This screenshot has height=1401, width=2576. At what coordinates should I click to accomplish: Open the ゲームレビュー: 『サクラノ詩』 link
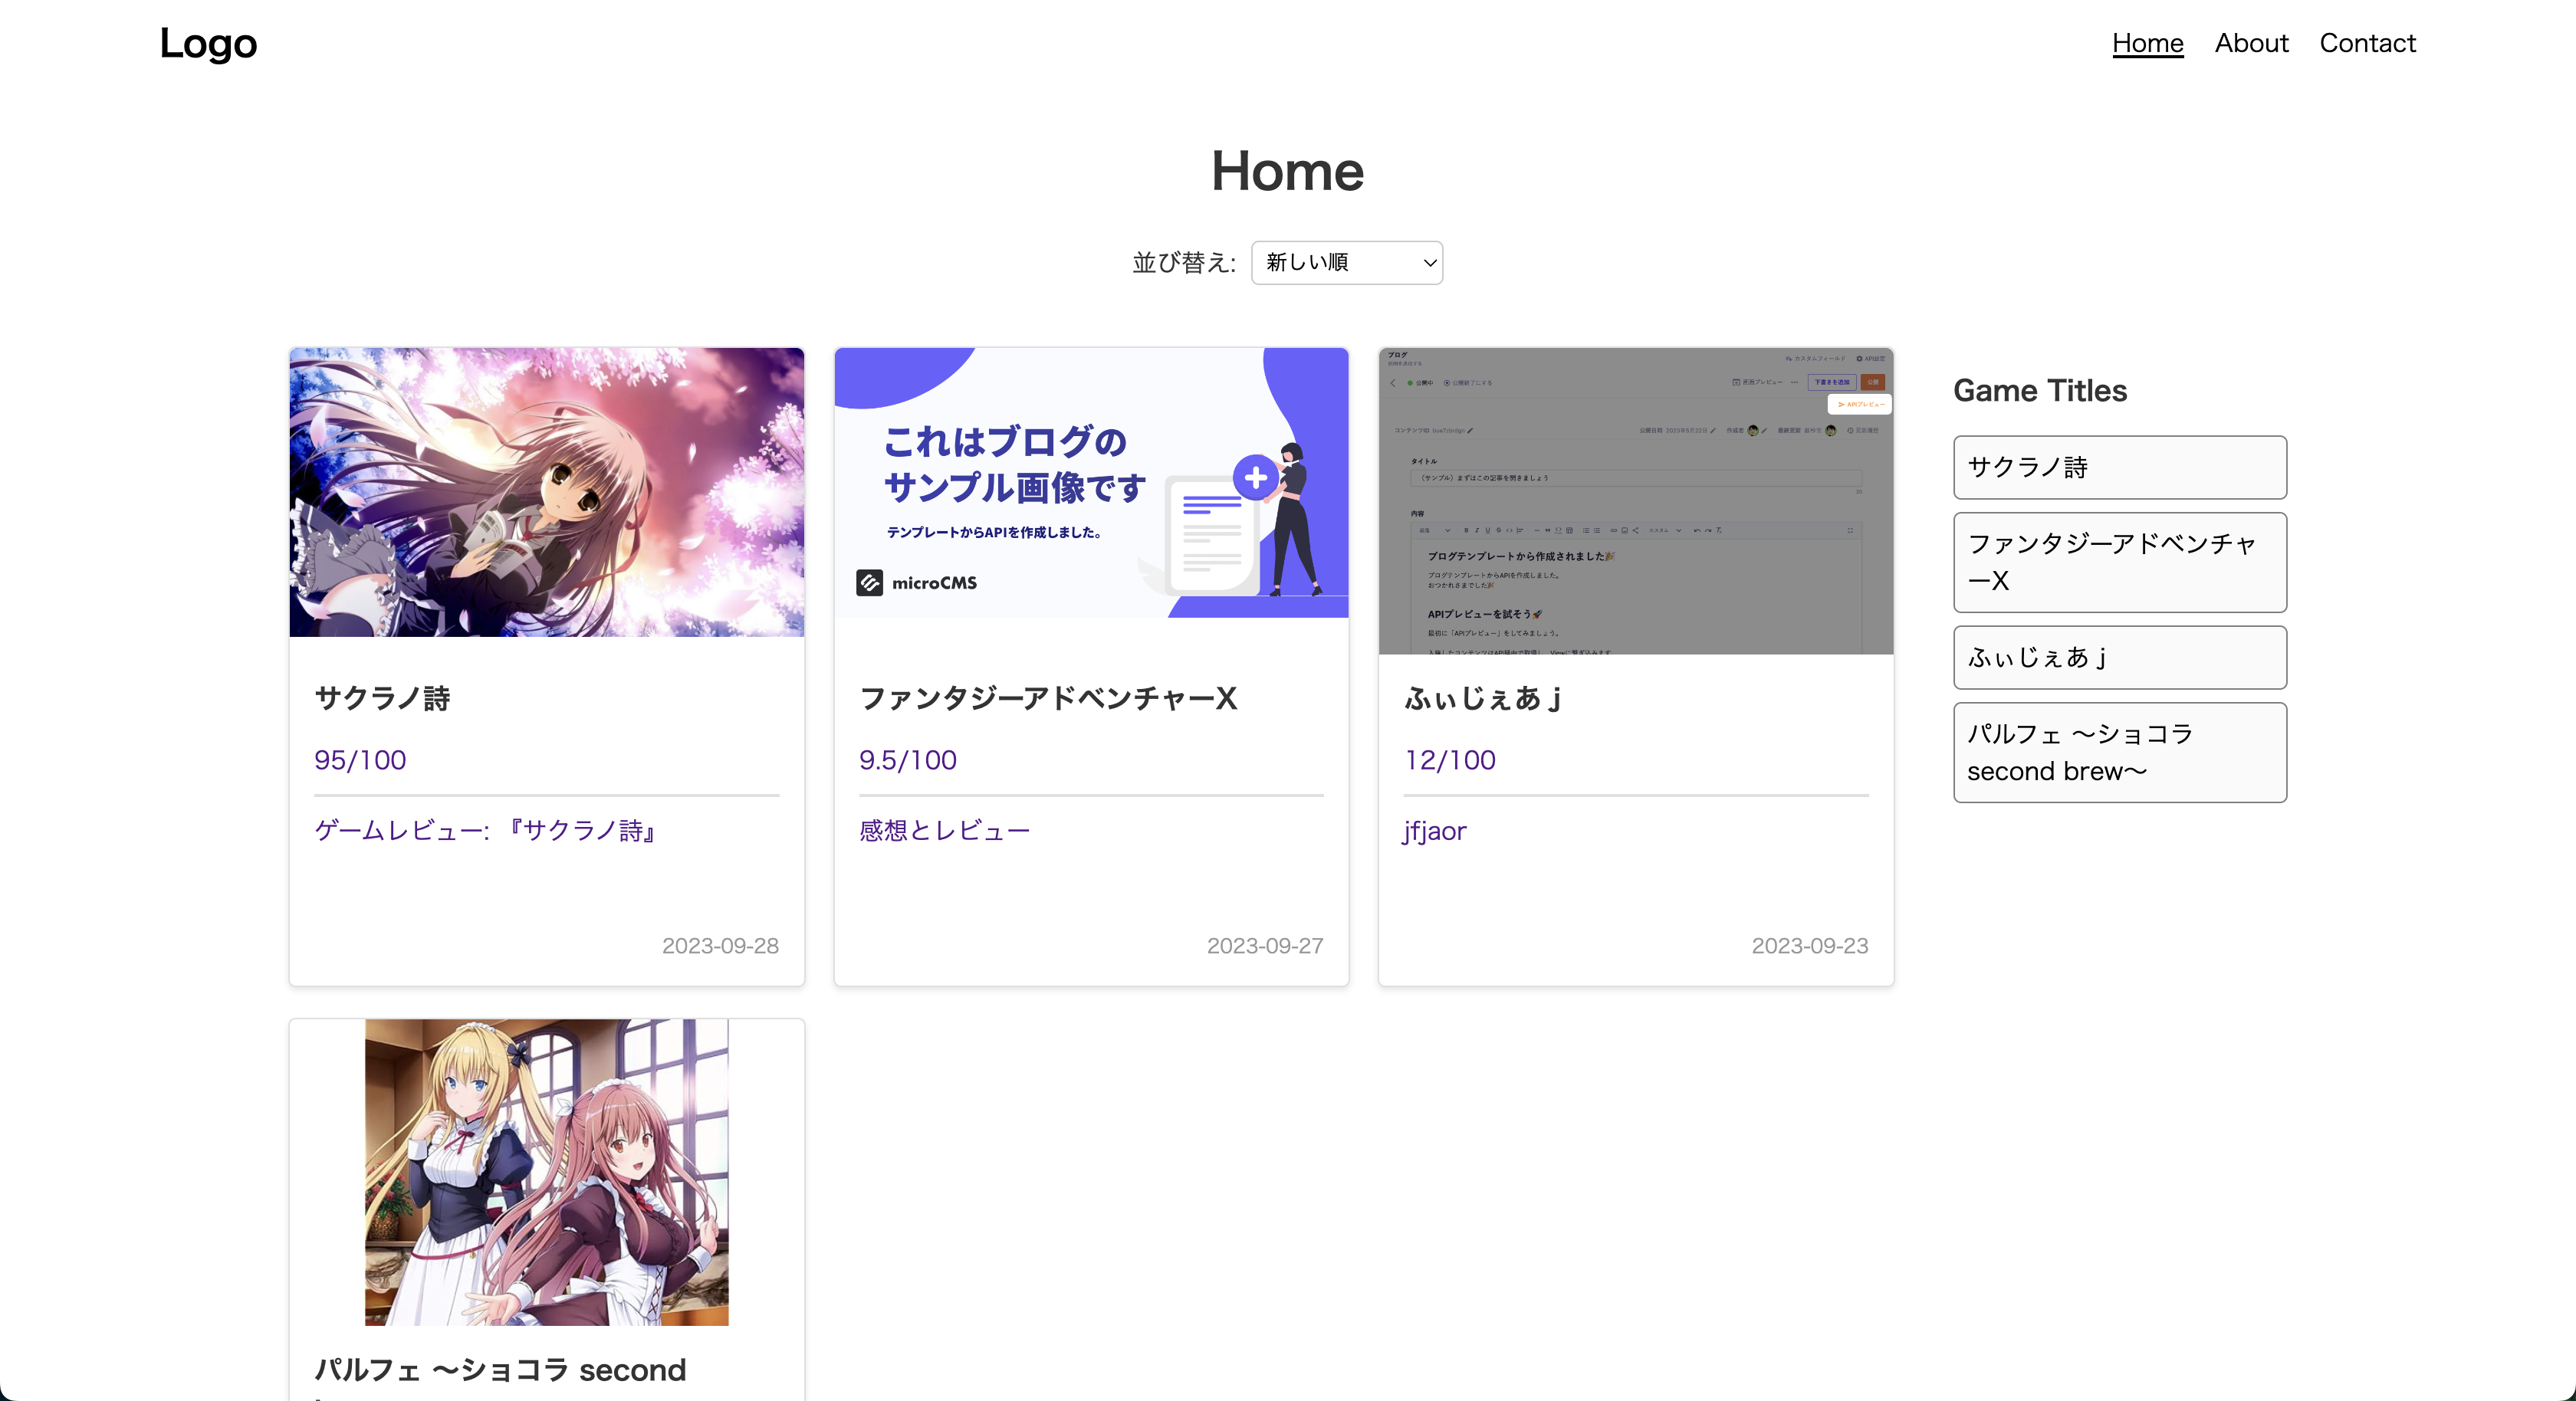[487, 830]
